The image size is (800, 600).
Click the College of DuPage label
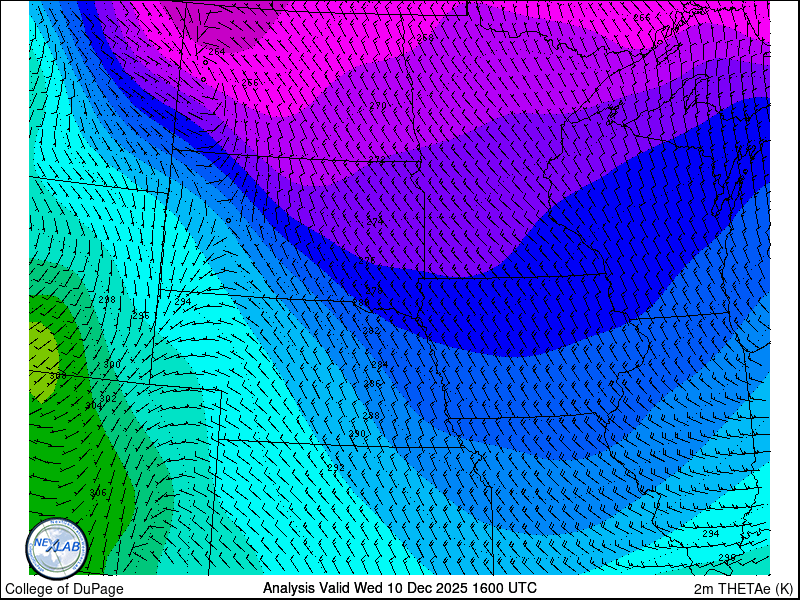[64, 589]
